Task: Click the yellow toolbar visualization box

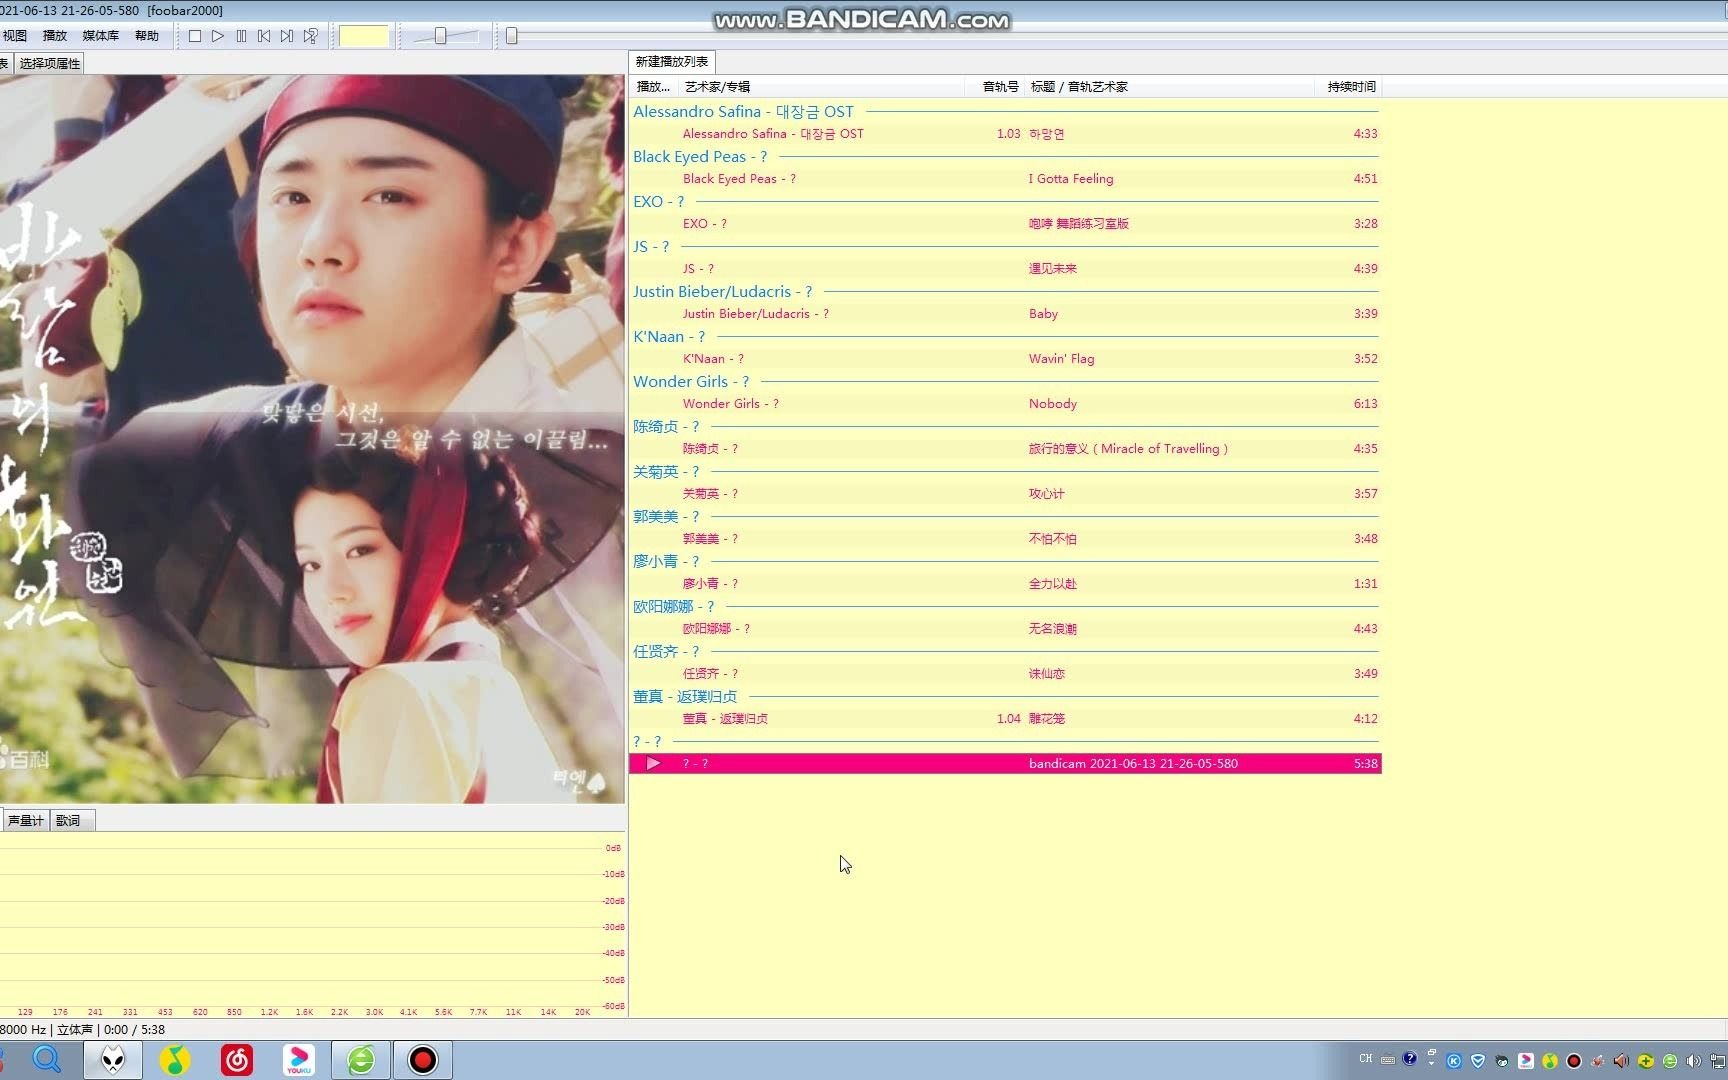Action: click(364, 36)
